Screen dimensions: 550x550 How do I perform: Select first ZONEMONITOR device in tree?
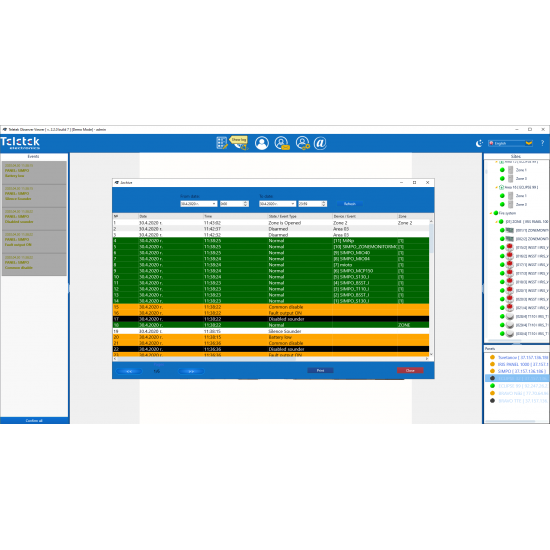coord(531,230)
